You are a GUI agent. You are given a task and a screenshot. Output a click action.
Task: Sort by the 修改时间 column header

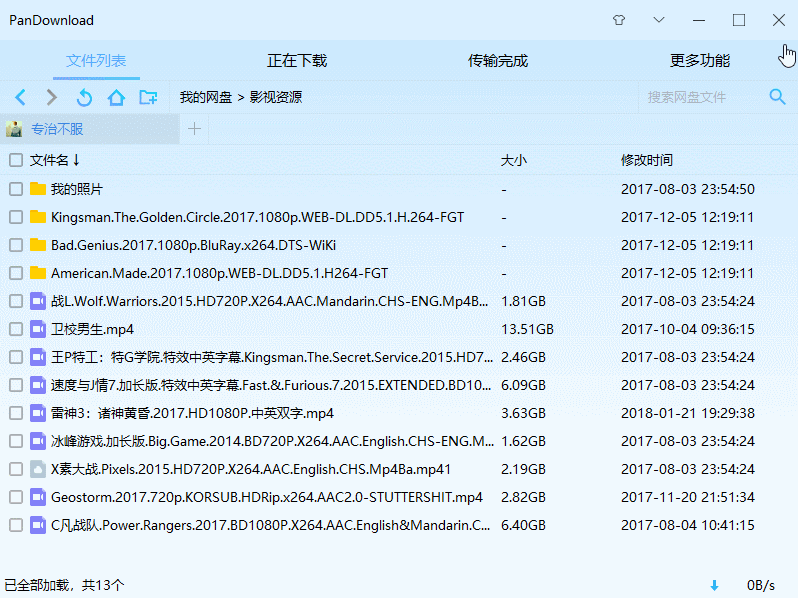pos(647,160)
